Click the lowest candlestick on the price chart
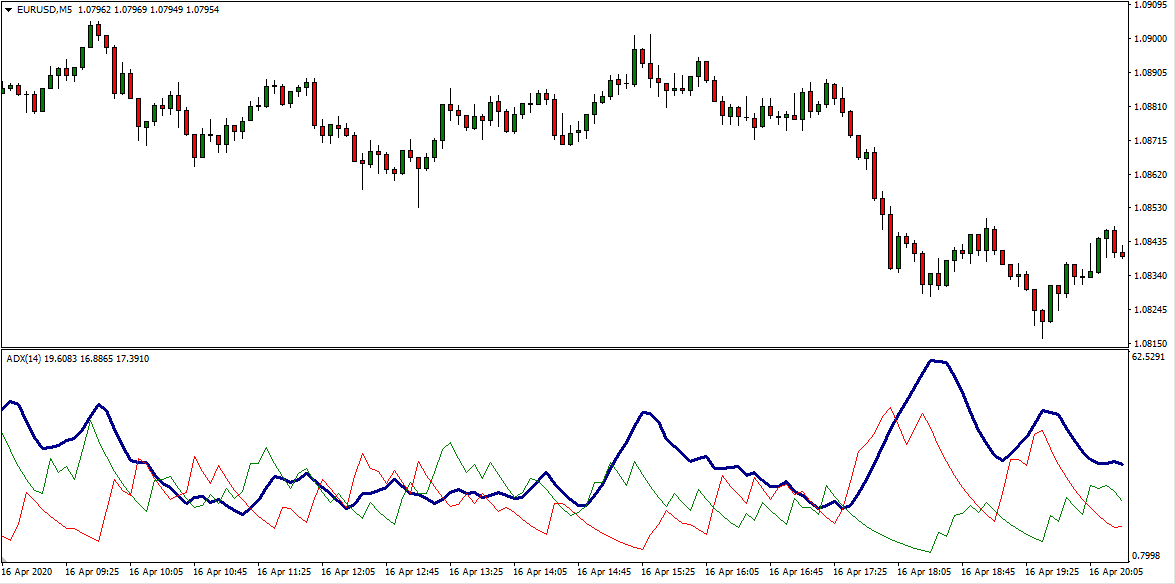 1042,322
